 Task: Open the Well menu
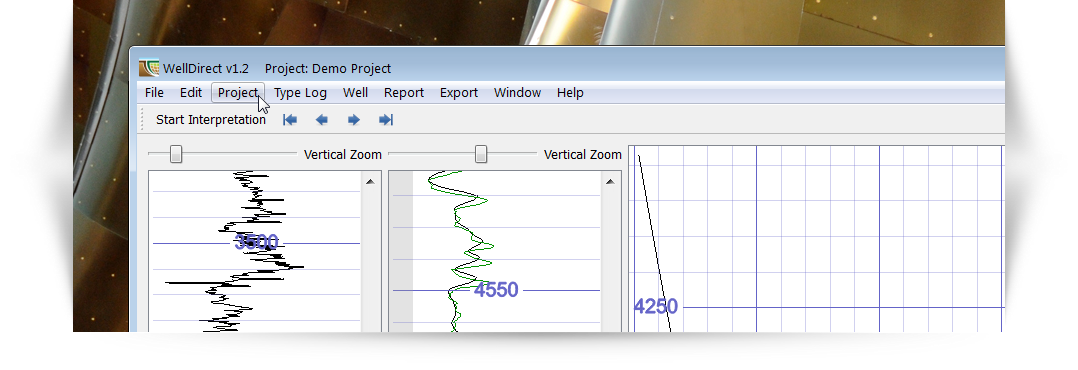coord(355,93)
